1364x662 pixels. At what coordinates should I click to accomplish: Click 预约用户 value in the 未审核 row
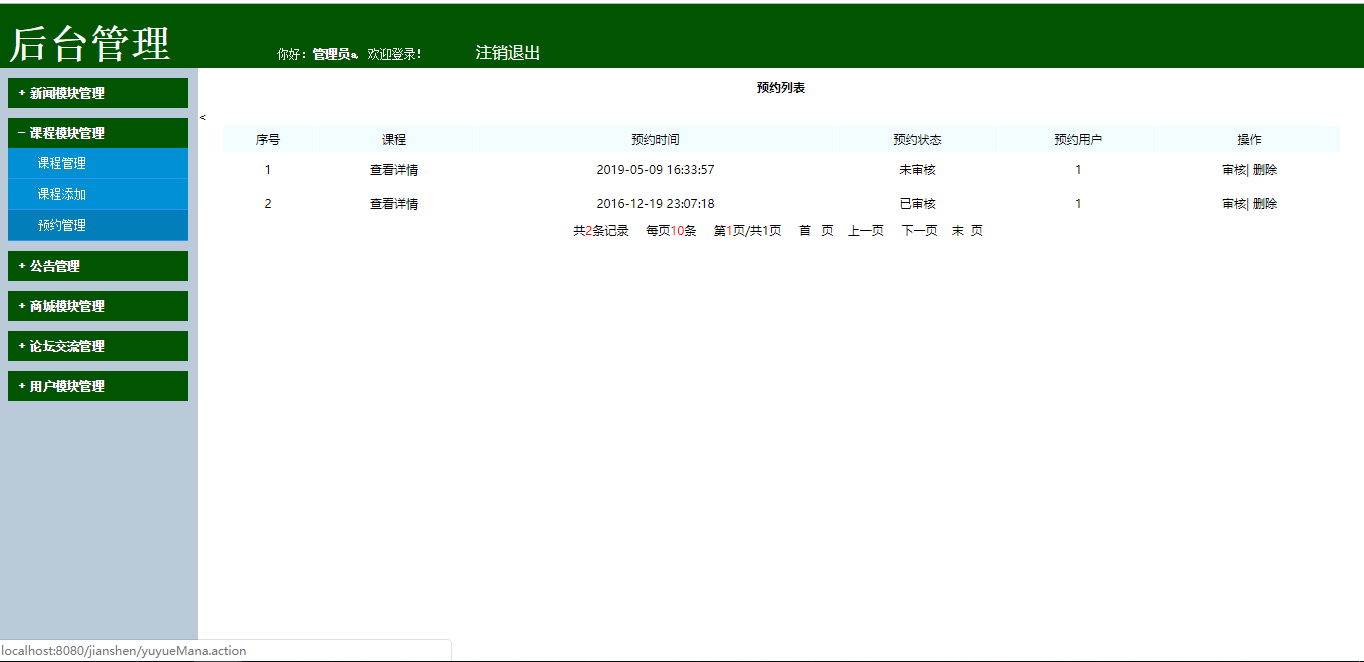tap(1078, 170)
